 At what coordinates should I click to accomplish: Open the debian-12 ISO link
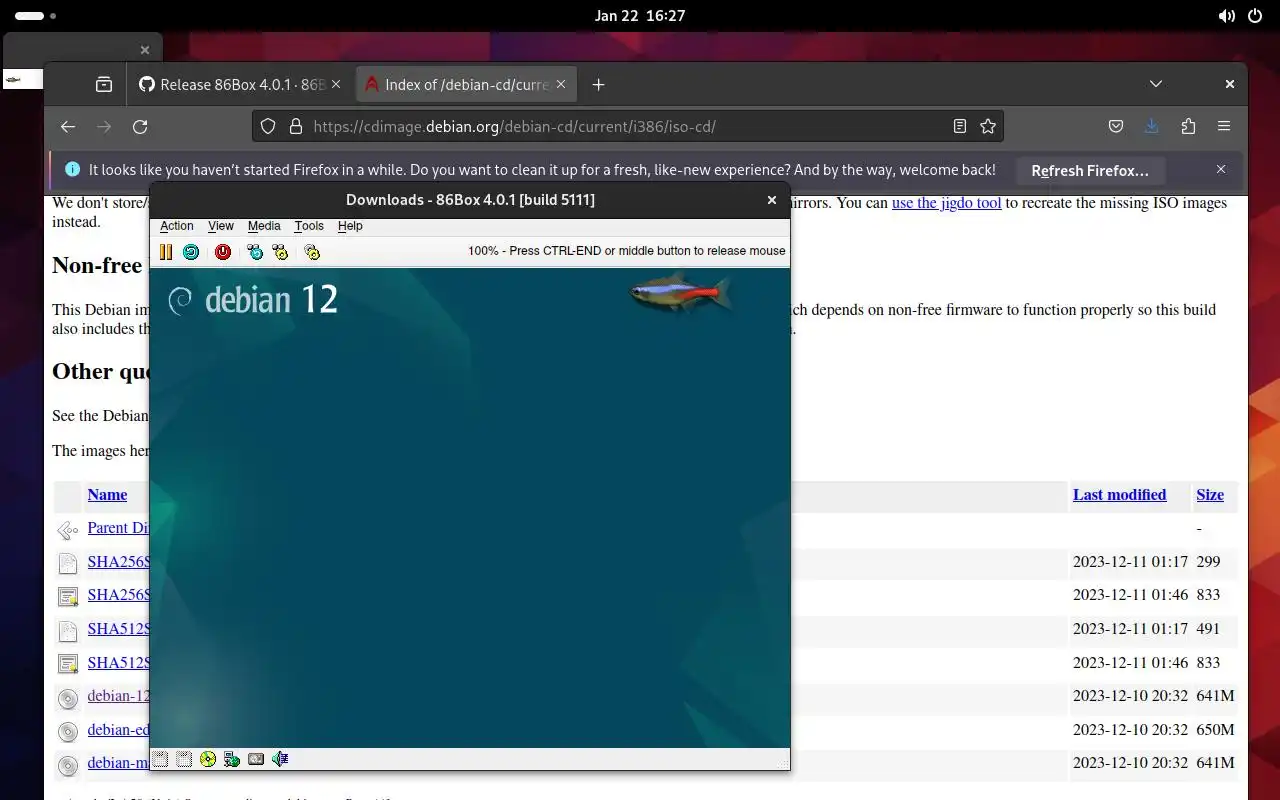point(118,696)
